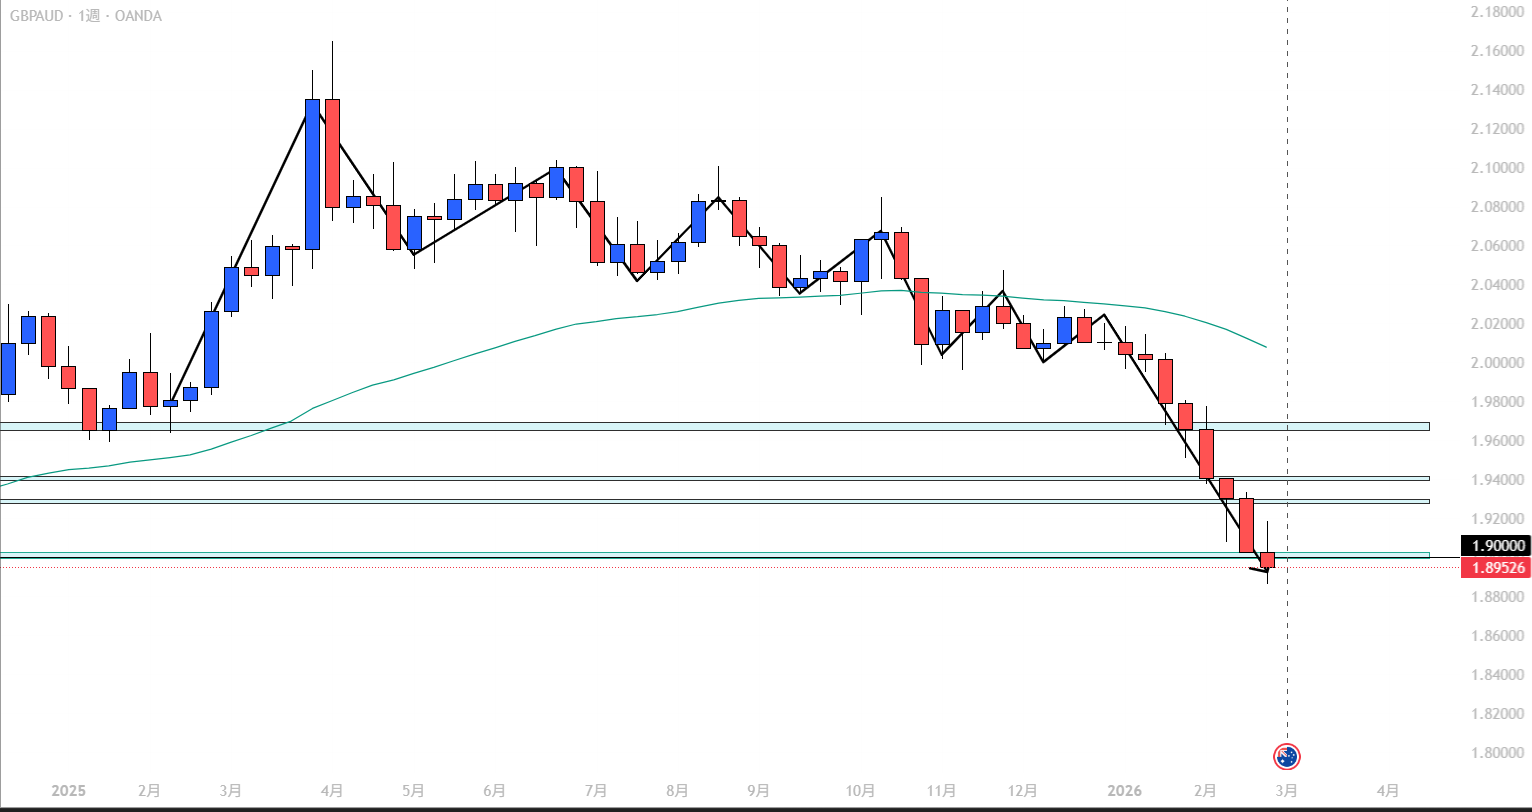
Task: Select the thin horizontal zone at 1.94000
Action: 700,478
